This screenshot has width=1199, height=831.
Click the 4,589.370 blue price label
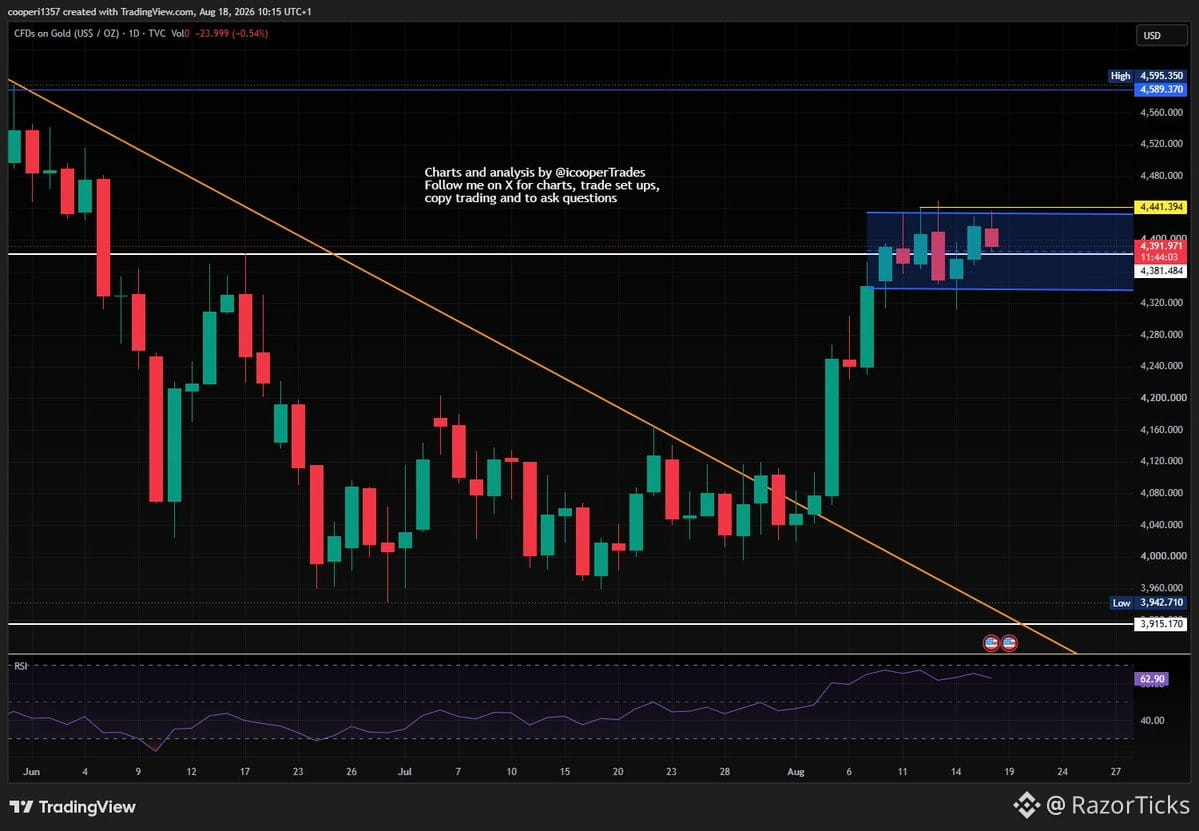tap(1161, 89)
